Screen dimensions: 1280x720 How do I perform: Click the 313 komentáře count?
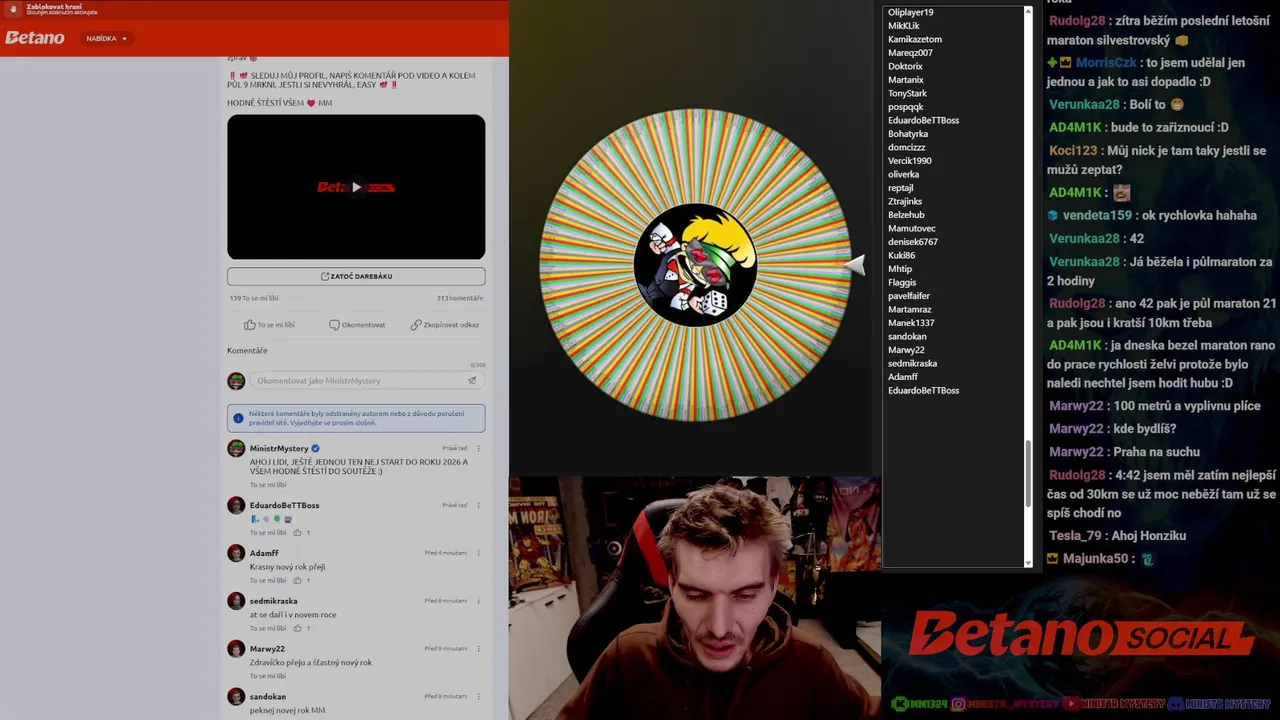click(x=460, y=298)
